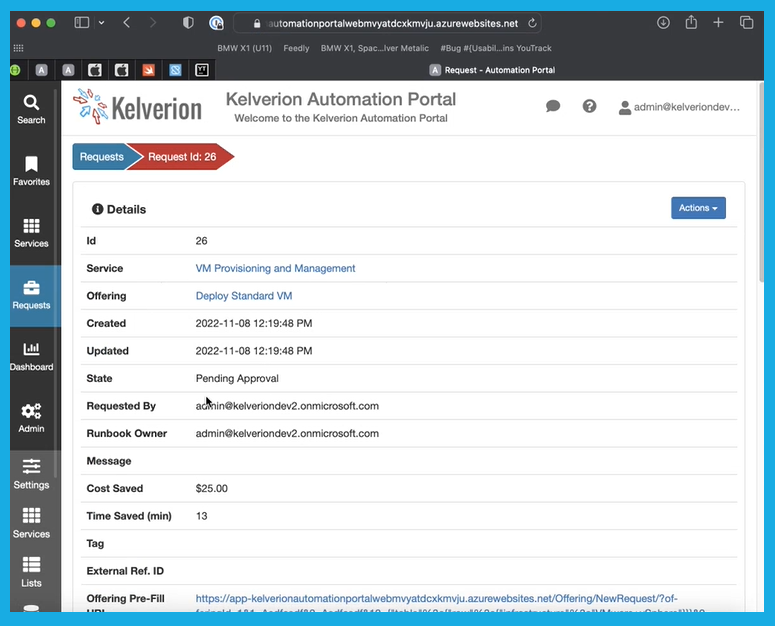Click the page vertical scrollbar
Screen dimensions: 775x626
[762, 183]
